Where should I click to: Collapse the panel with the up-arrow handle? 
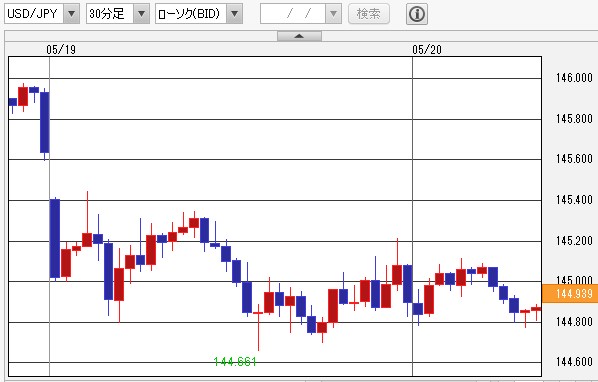tap(299, 36)
